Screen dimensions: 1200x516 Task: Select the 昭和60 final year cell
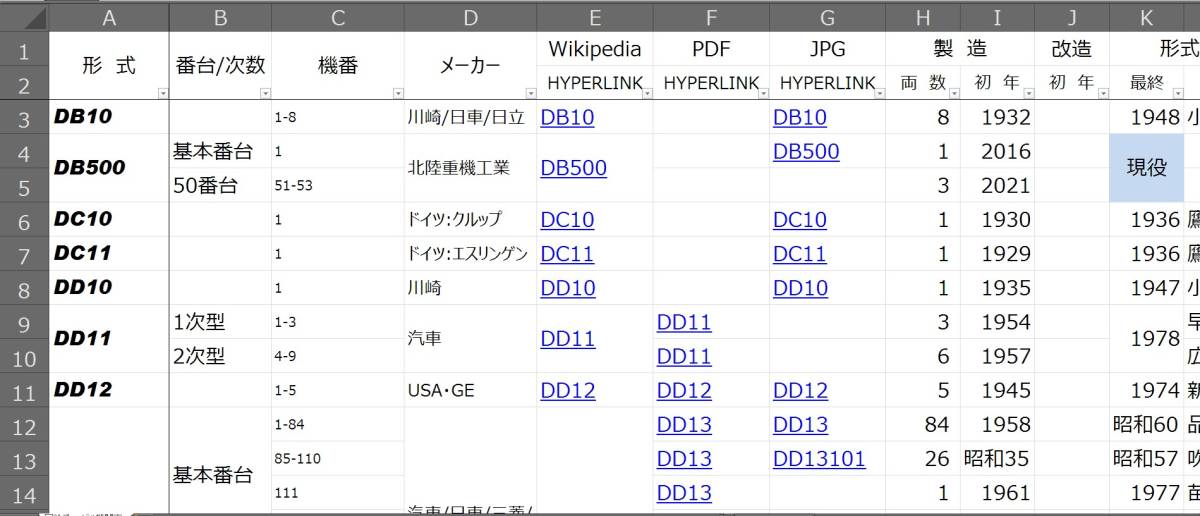pyautogui.click(x=1147, y=425)
